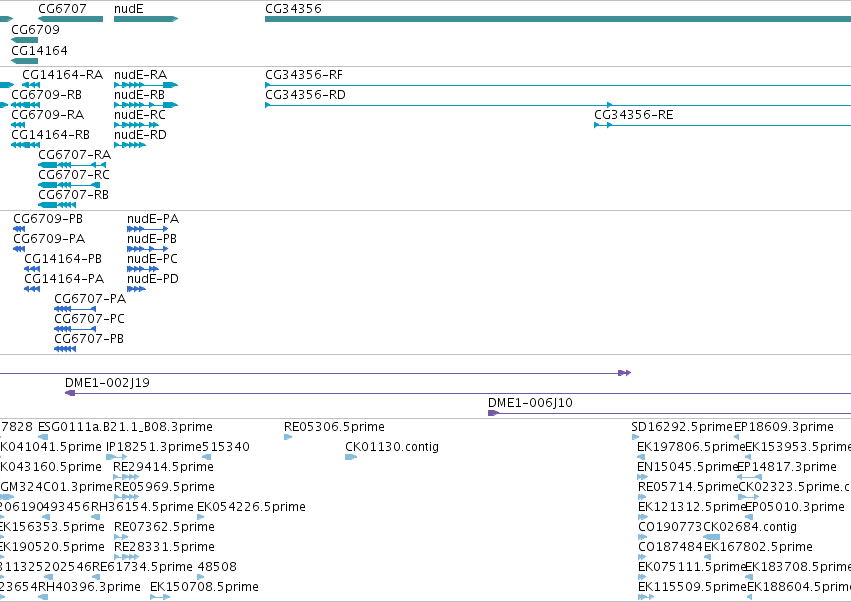Click the CG14164 gene label
Viewport: 851px width, 602px height.
pos(39,50)
